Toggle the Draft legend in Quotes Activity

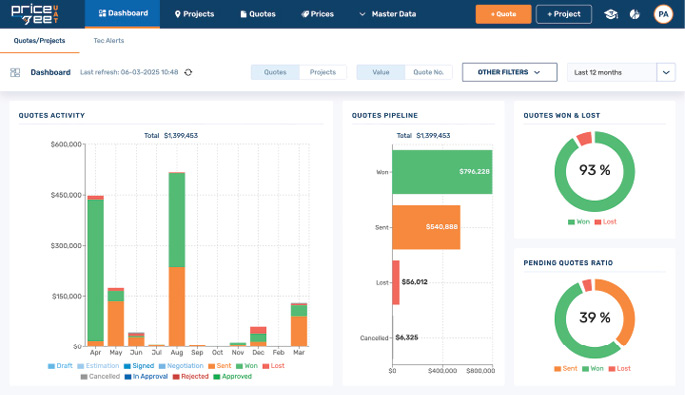(x=60, y=366)
